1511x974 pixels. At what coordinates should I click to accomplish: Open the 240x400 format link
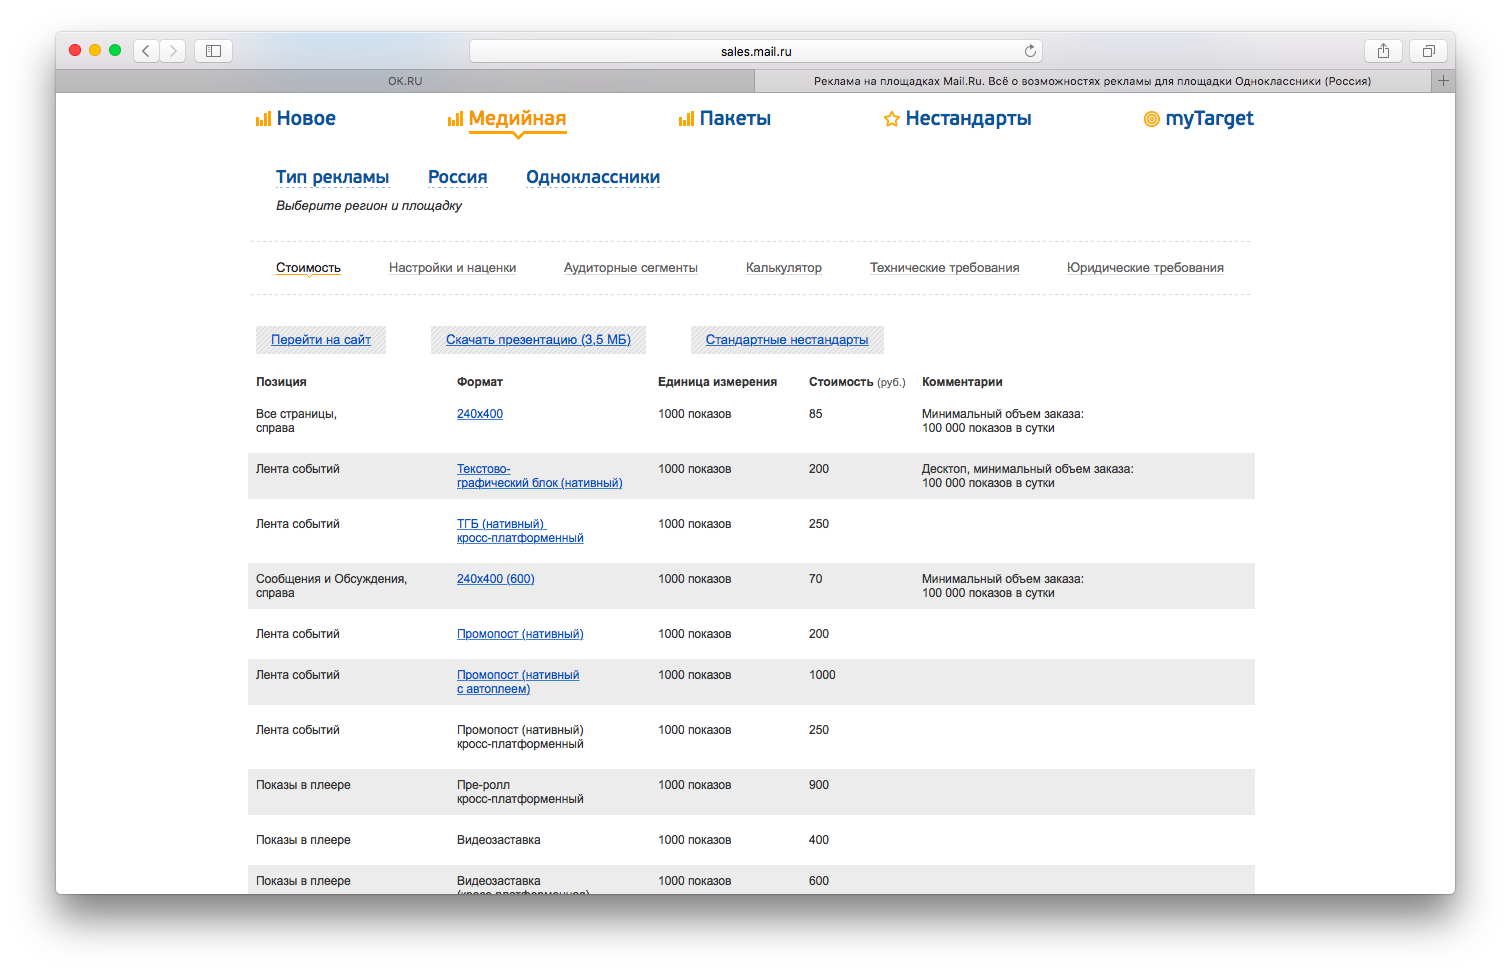(480, 414)
